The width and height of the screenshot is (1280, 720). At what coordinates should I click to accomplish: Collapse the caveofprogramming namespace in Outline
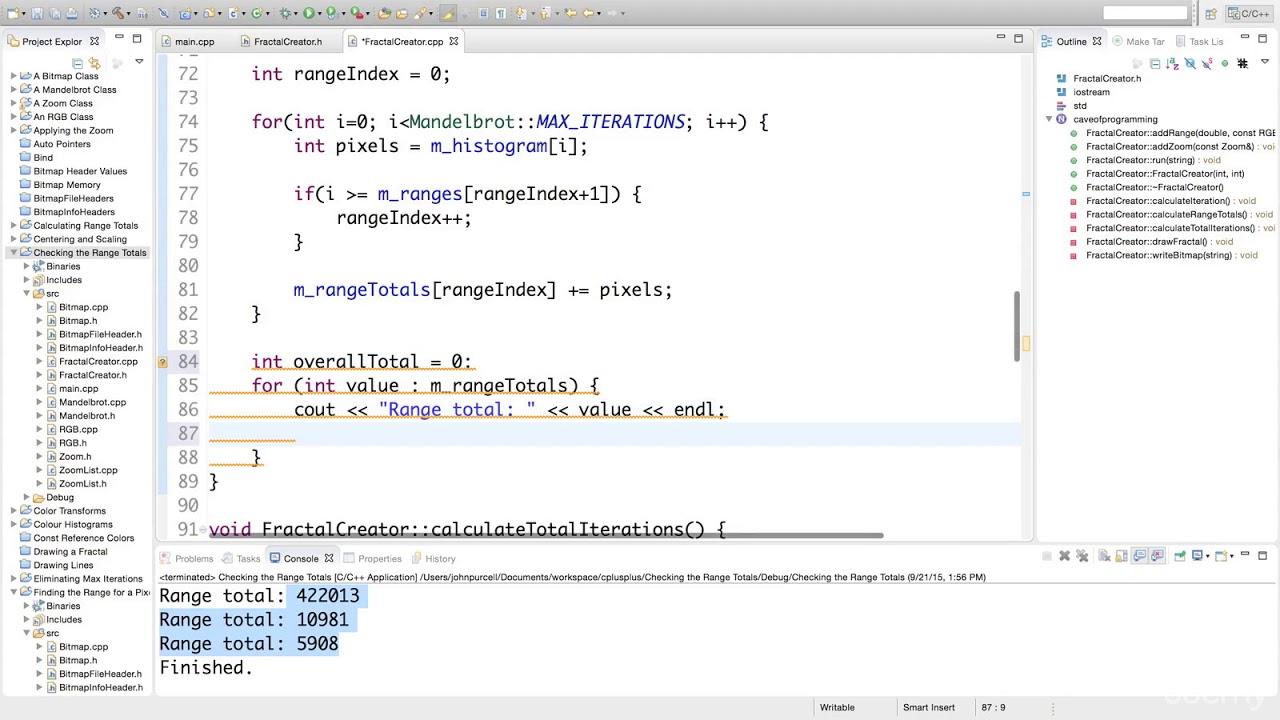point(1049,119)
